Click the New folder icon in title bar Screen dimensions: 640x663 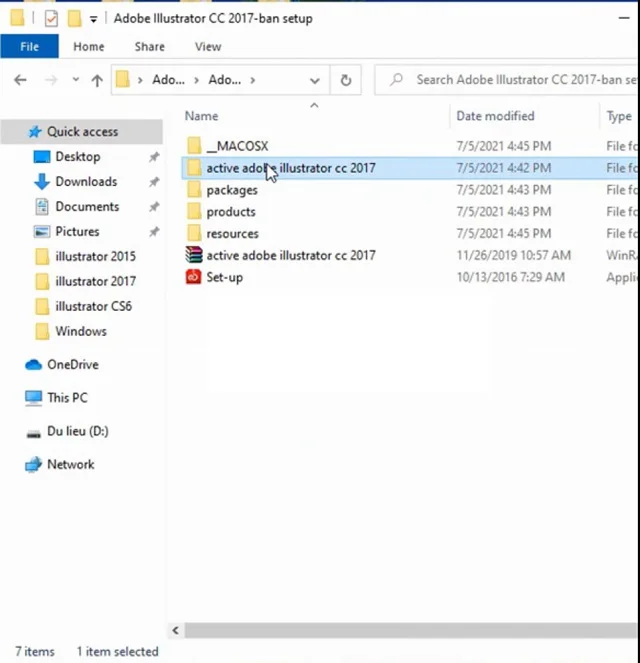[x=74, y=18]
